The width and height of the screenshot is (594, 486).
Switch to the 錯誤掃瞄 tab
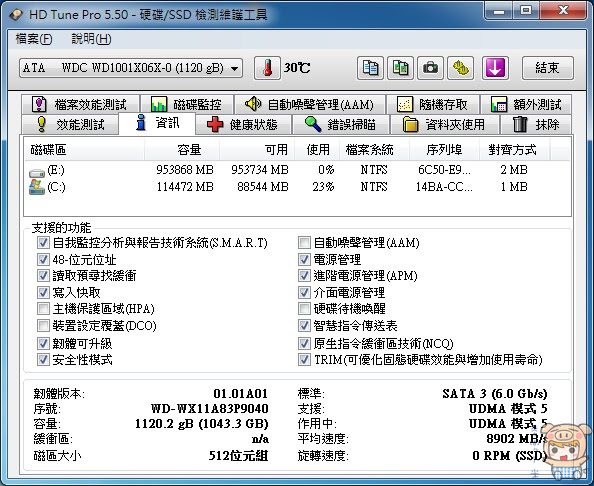point(341,124)
